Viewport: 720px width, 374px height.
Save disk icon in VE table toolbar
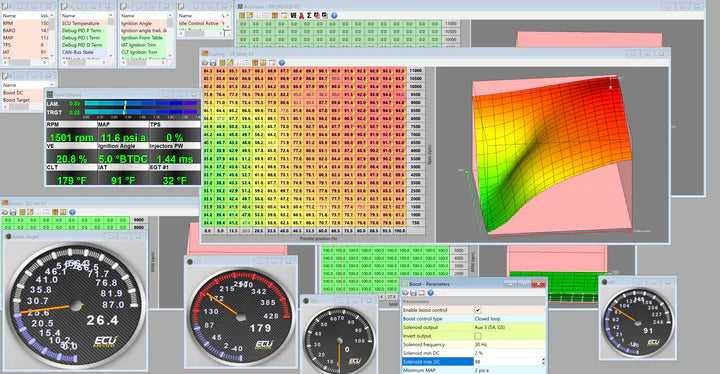(213, 62)
